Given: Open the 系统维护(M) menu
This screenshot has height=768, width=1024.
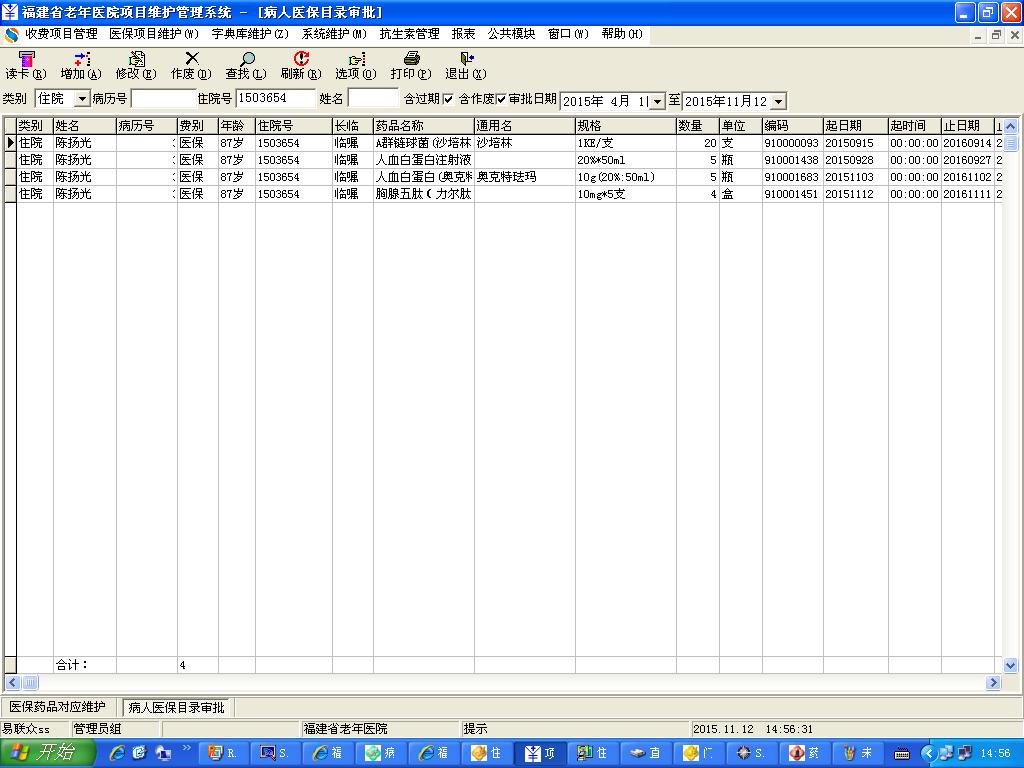Looking at the screenshot, I should click(x=334, y=34).
